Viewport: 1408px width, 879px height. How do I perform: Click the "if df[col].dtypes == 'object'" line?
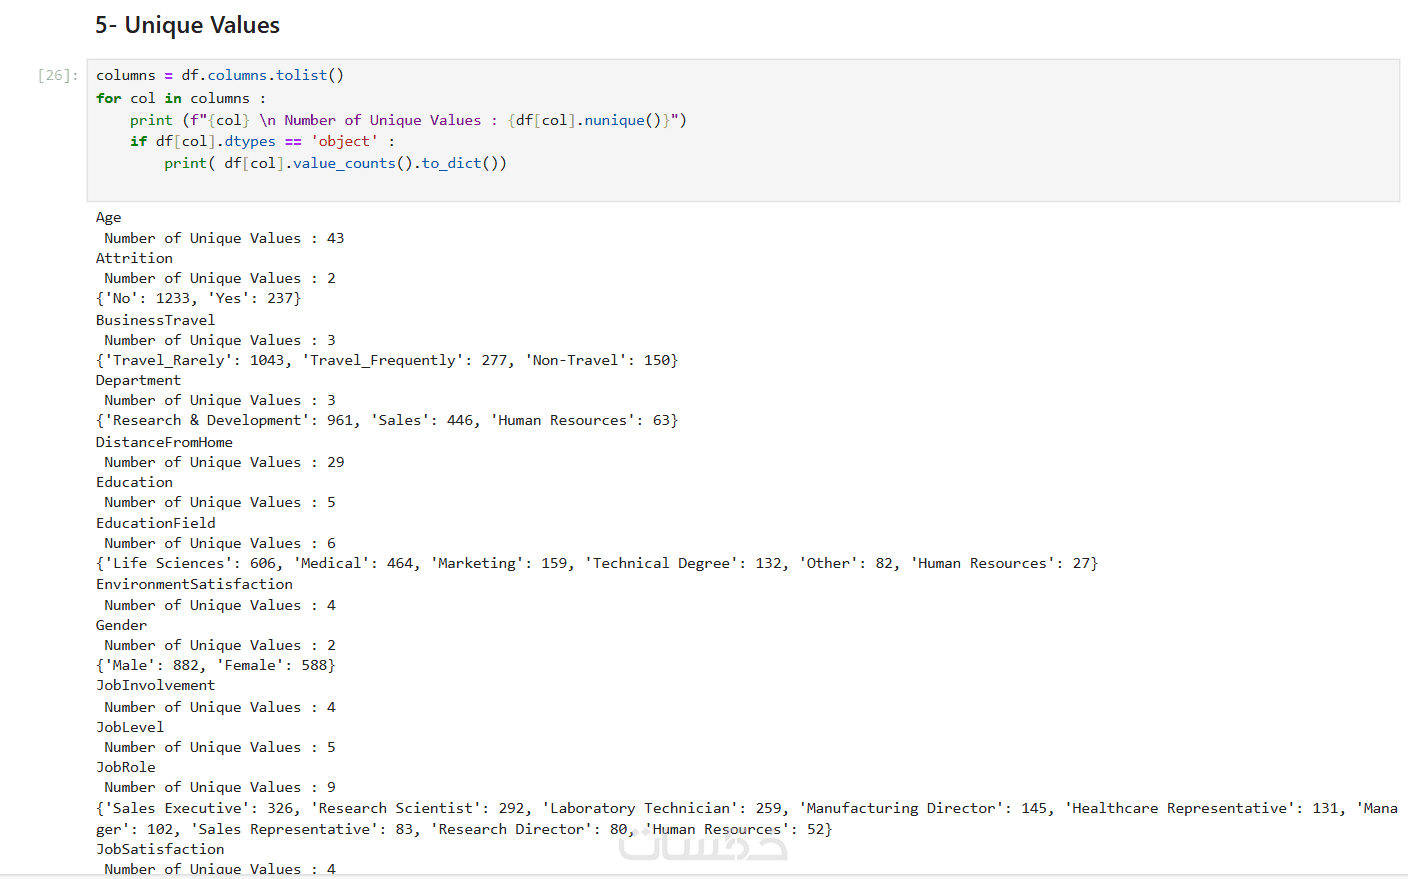click(262, 141)
